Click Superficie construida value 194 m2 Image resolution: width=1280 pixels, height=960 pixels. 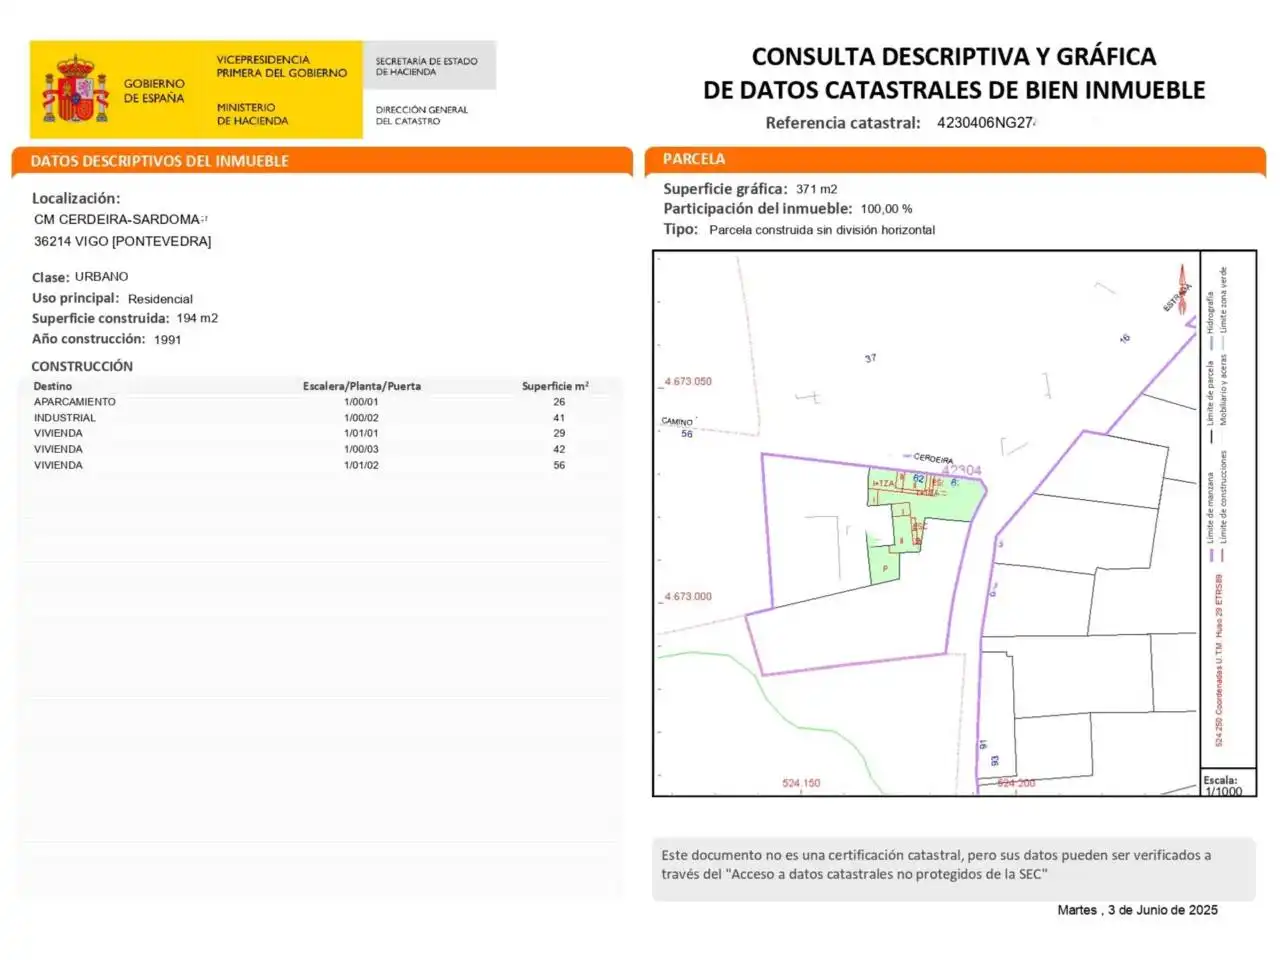(x=197, y=318)
